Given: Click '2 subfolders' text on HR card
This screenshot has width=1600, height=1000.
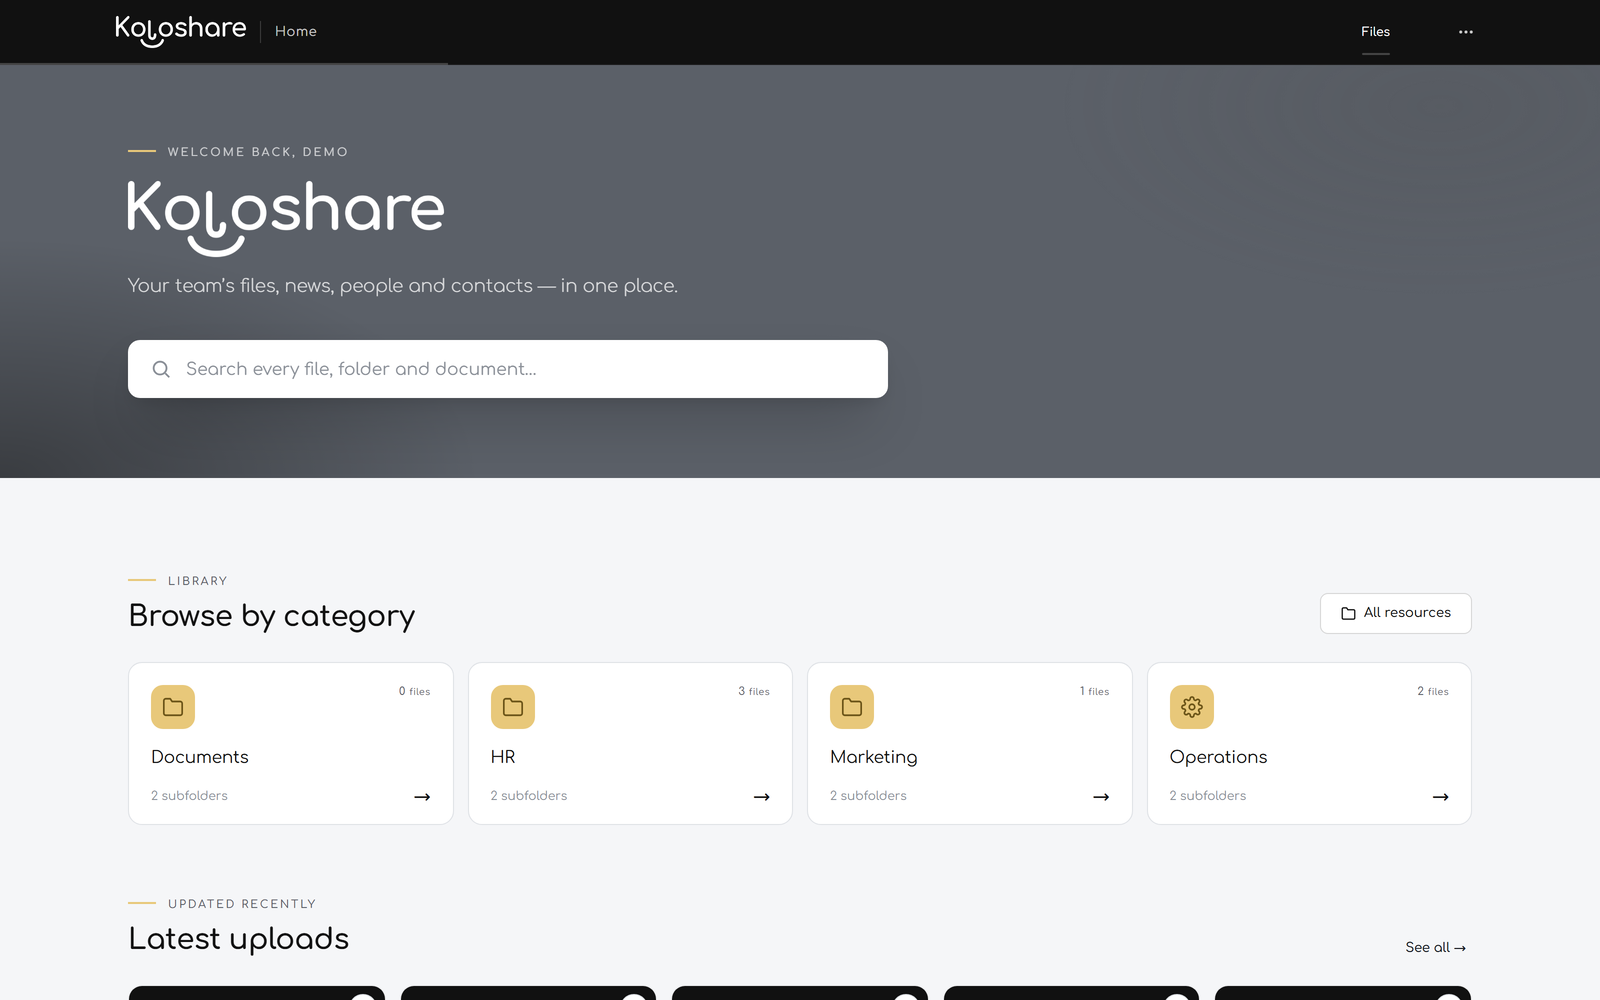Looking at the screenshot, I should pyautogui.click(x=529, y=796).
